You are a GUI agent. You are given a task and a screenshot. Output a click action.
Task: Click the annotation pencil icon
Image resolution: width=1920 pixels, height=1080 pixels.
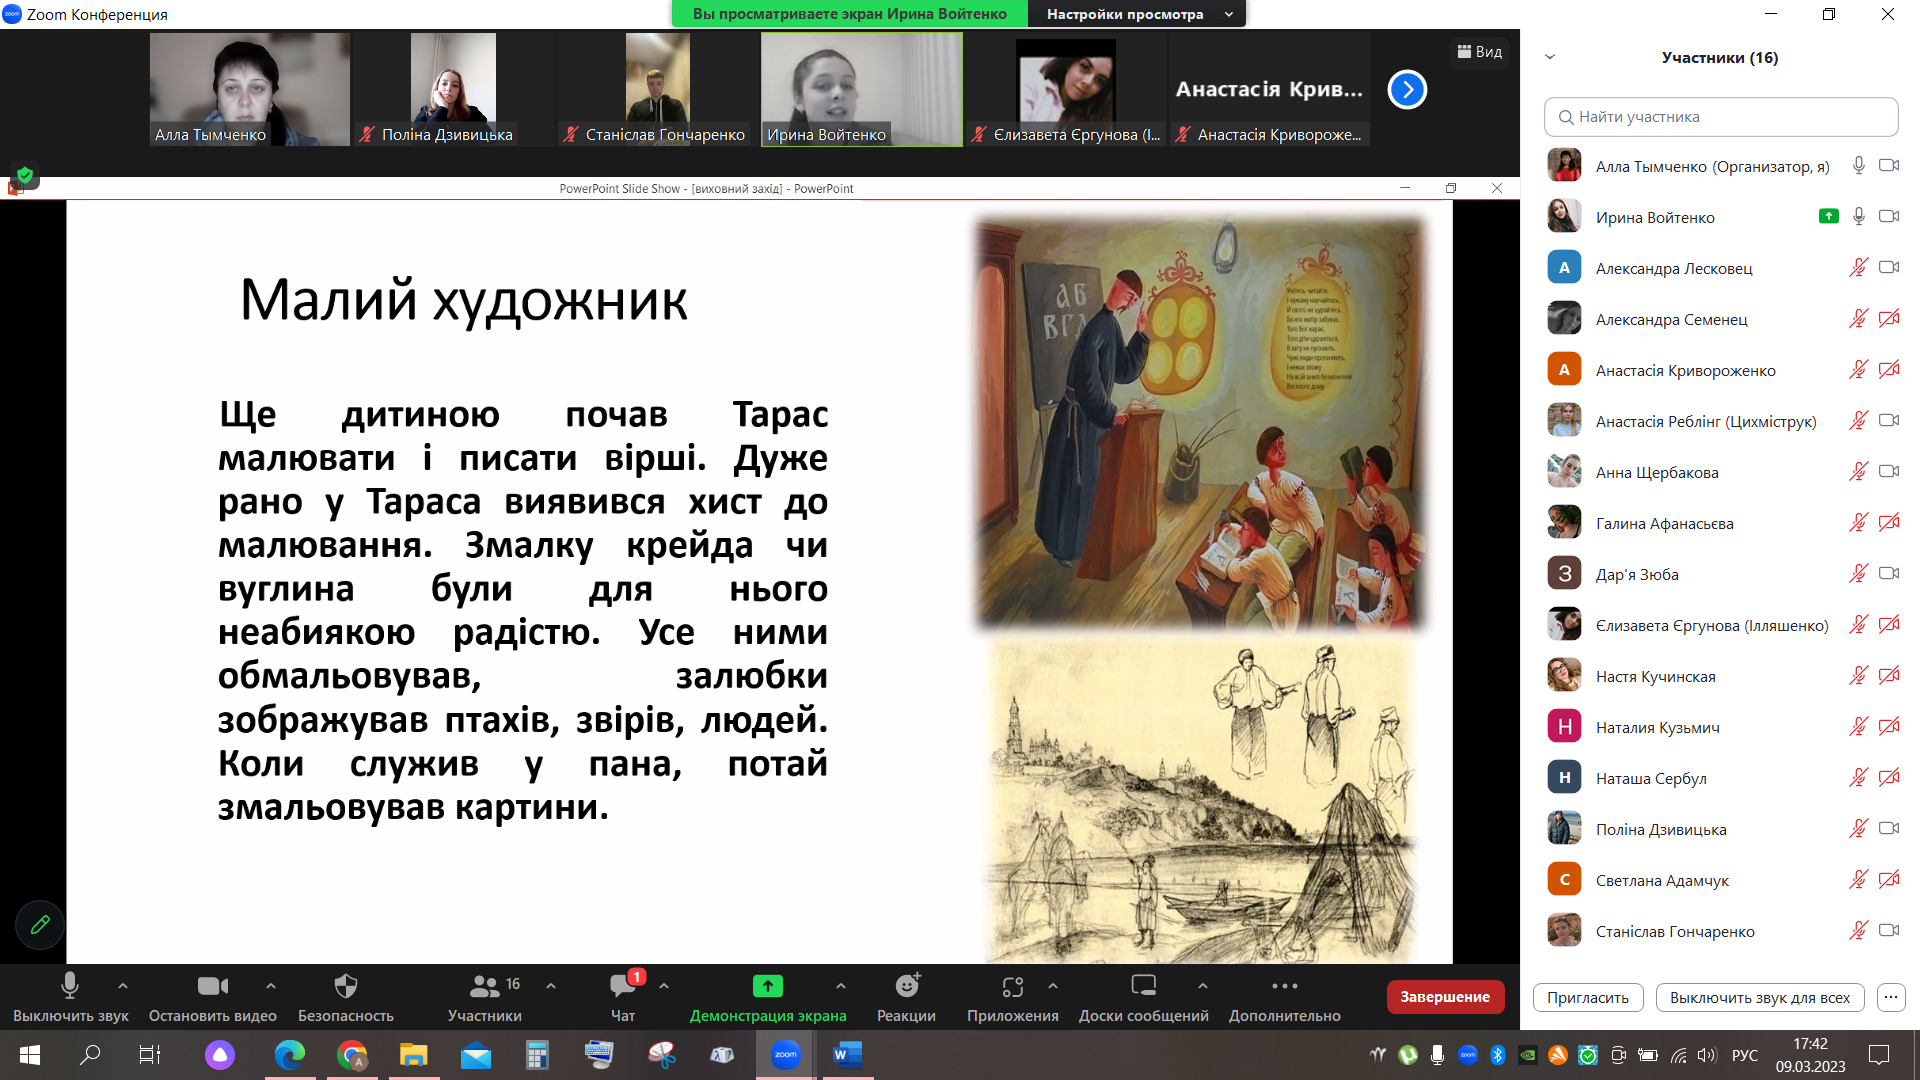(40, 925)
